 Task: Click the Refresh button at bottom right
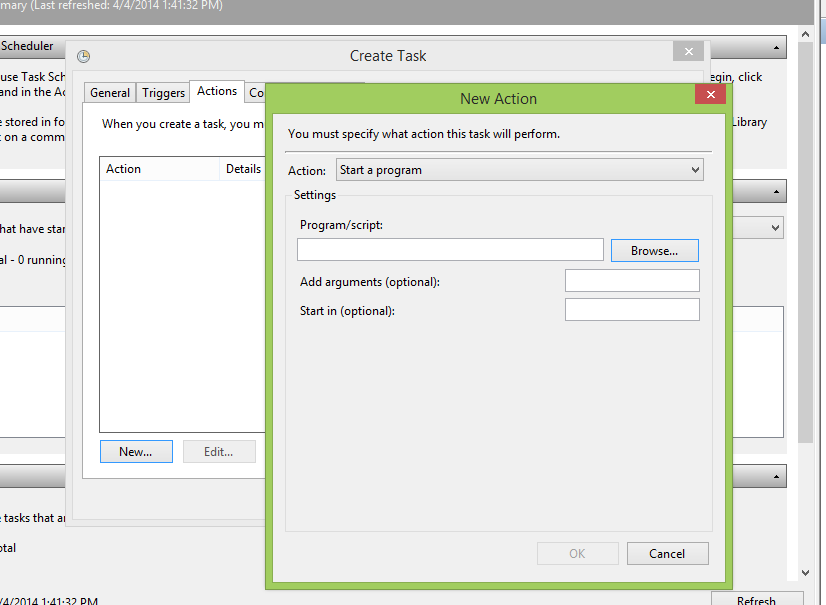(x=756, y=600)
